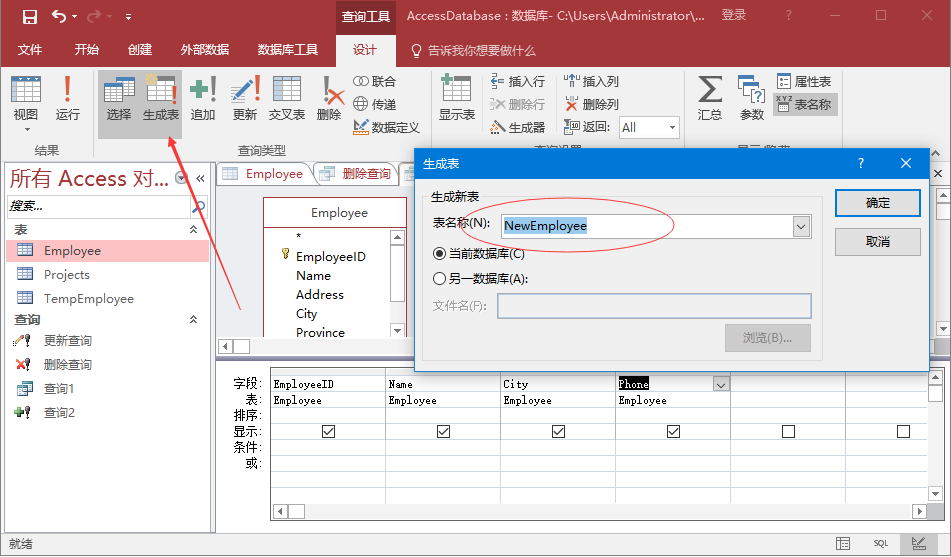Collapse the 查询 group in navigation pane
Screen dimensions: 951x557
(x=194, y=320)
